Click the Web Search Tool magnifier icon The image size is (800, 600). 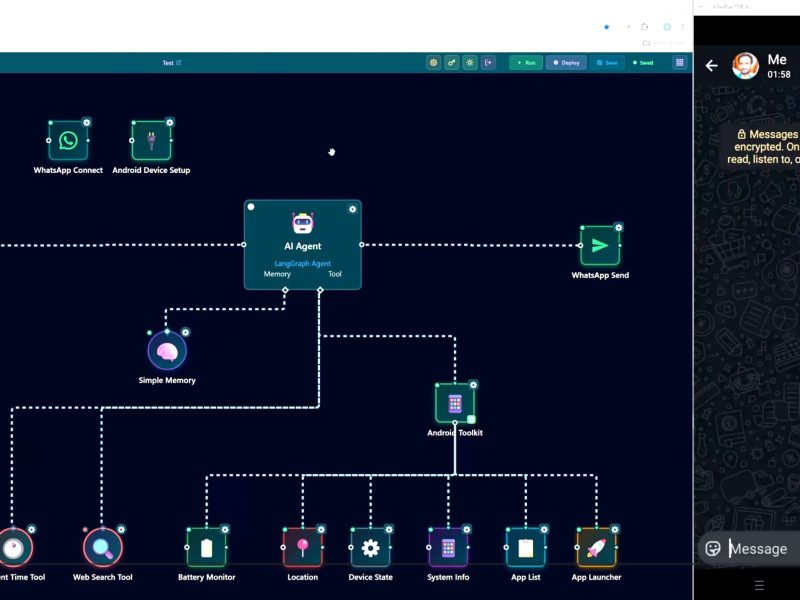click(x=102, y=548)
